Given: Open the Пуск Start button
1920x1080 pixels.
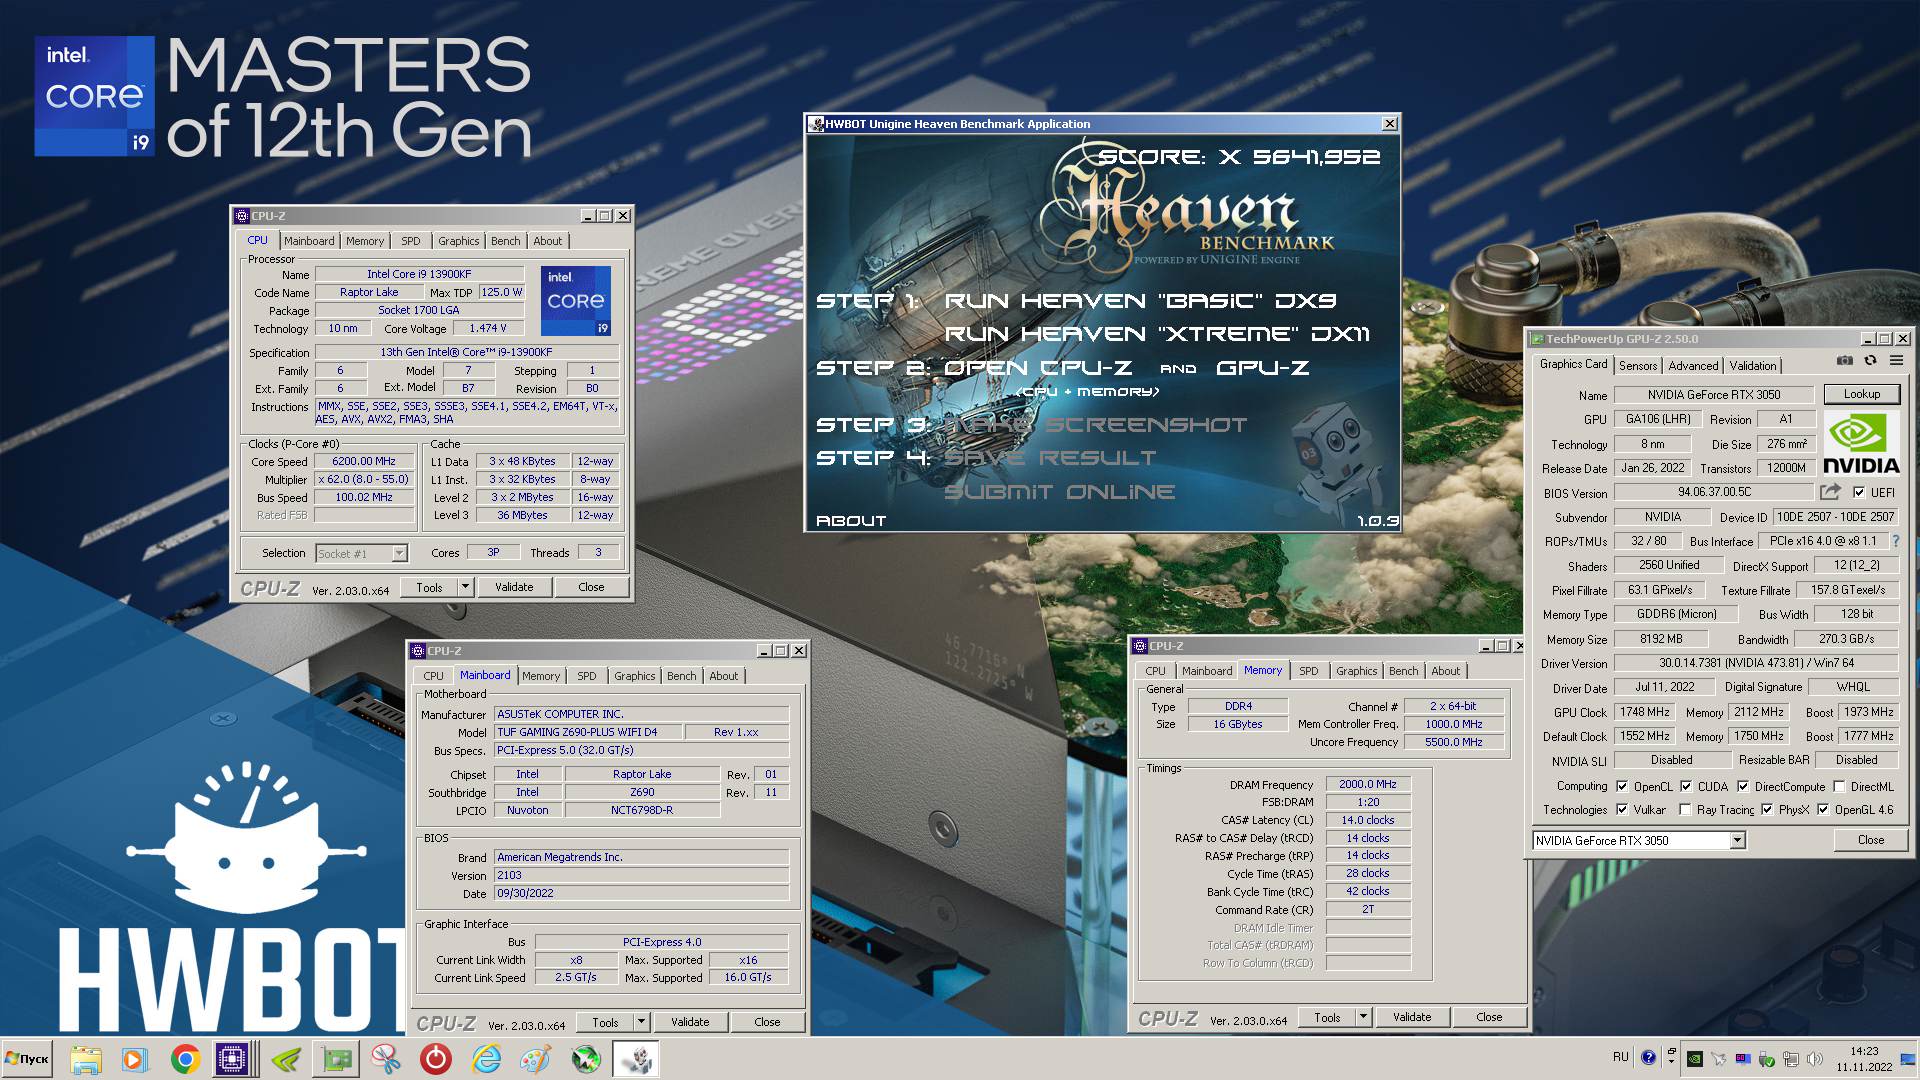Looking at the screenshot, I should coord(29,1059).
